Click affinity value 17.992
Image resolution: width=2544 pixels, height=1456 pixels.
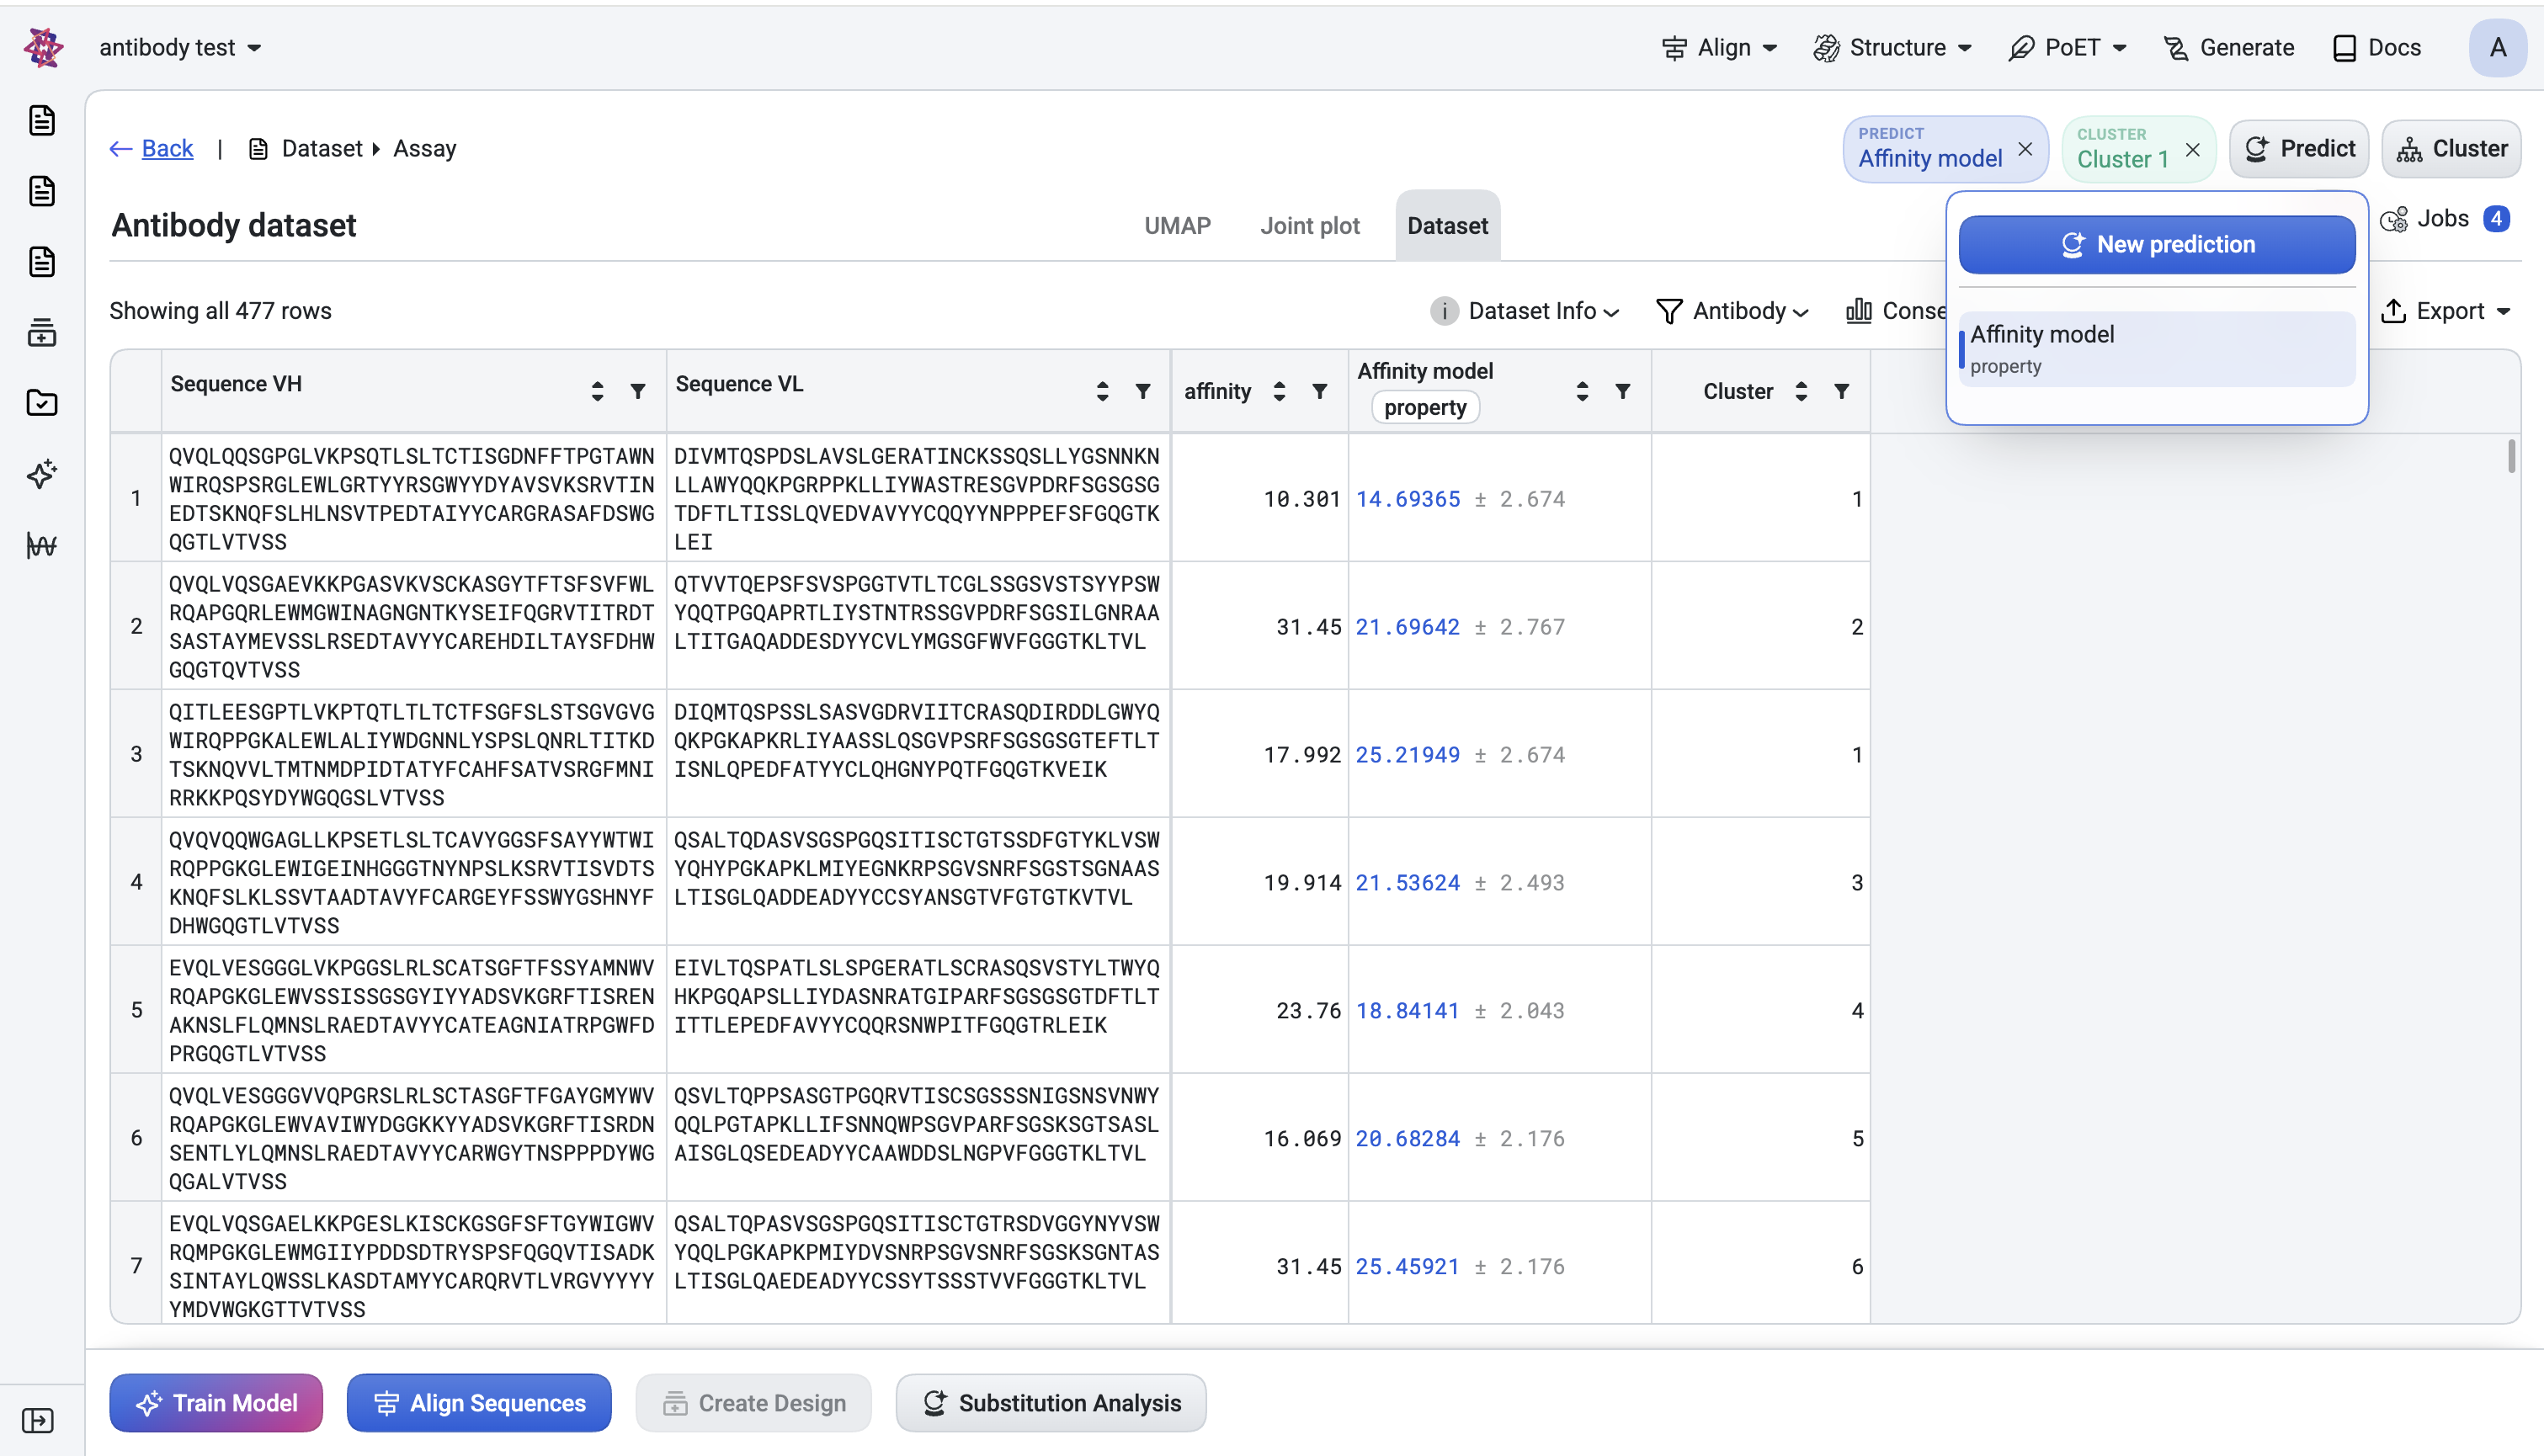click(1302, 755)
